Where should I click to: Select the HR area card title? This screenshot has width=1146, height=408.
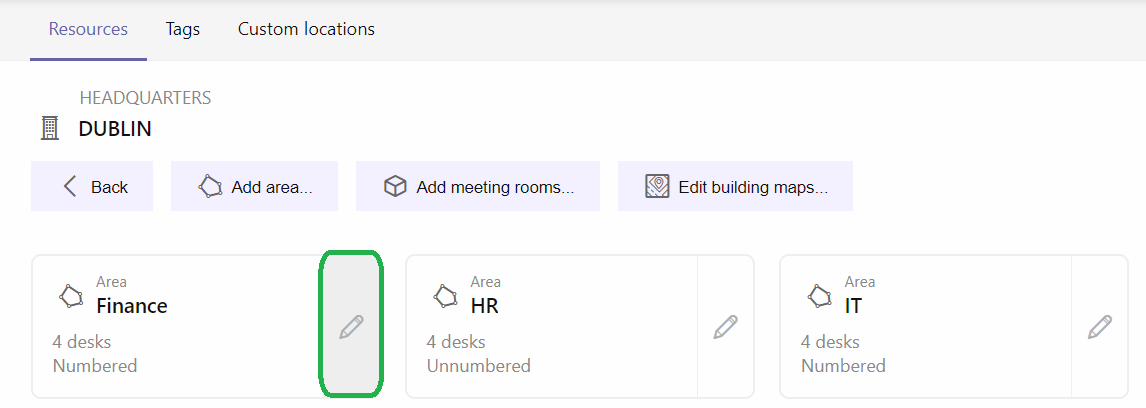485,306
